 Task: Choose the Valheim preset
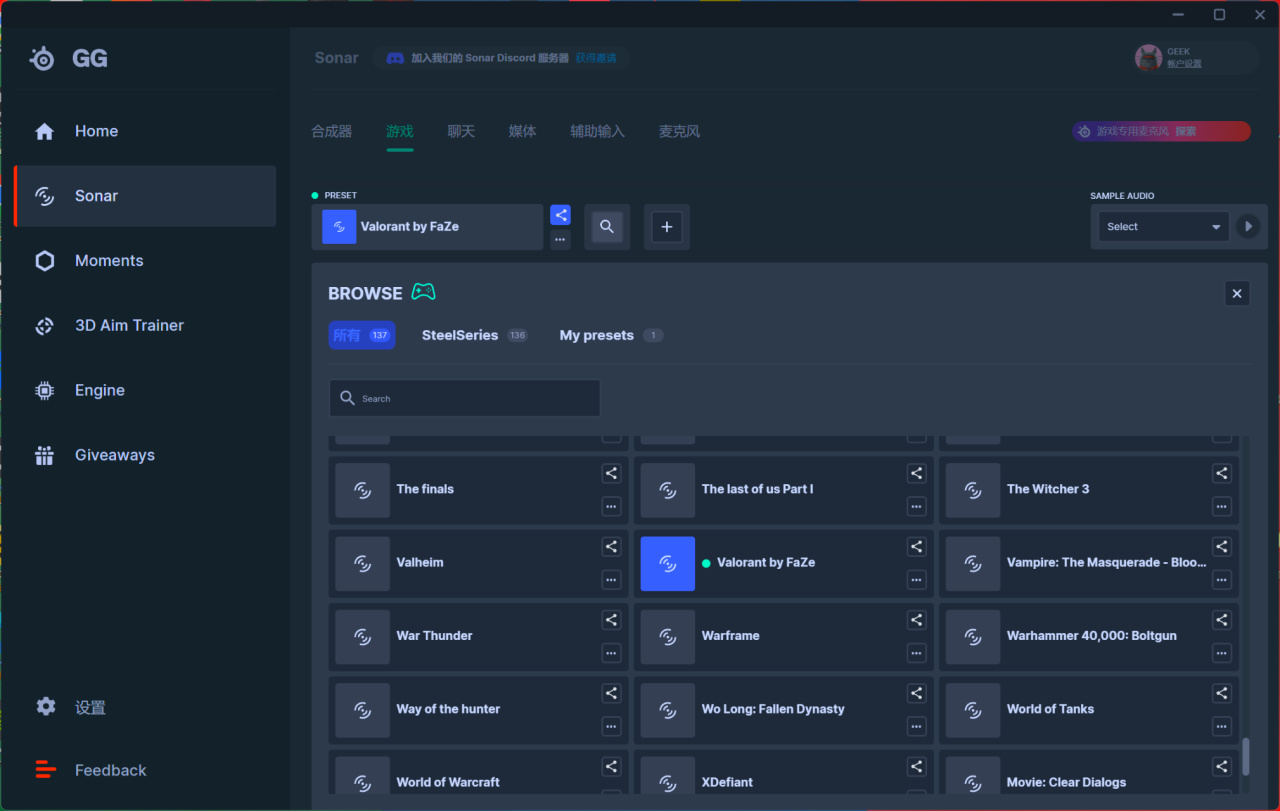pos(479,563)
